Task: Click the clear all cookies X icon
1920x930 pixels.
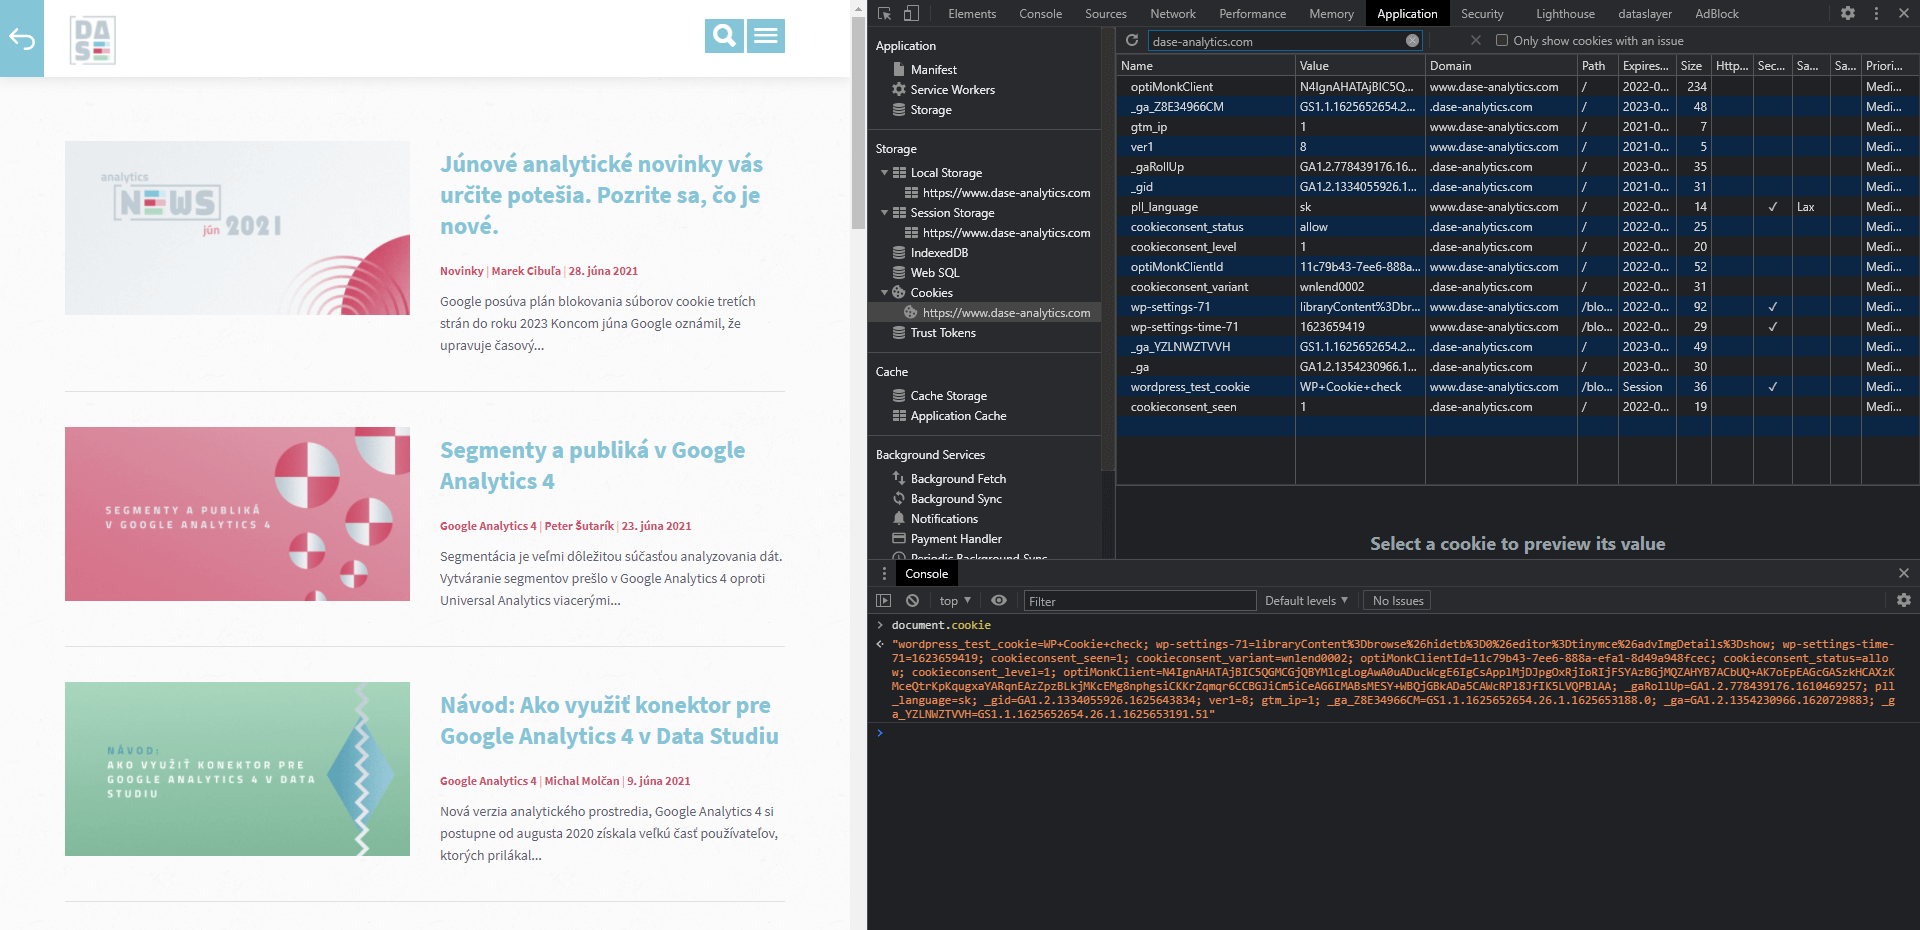Action: click(x=1476, y=40)
